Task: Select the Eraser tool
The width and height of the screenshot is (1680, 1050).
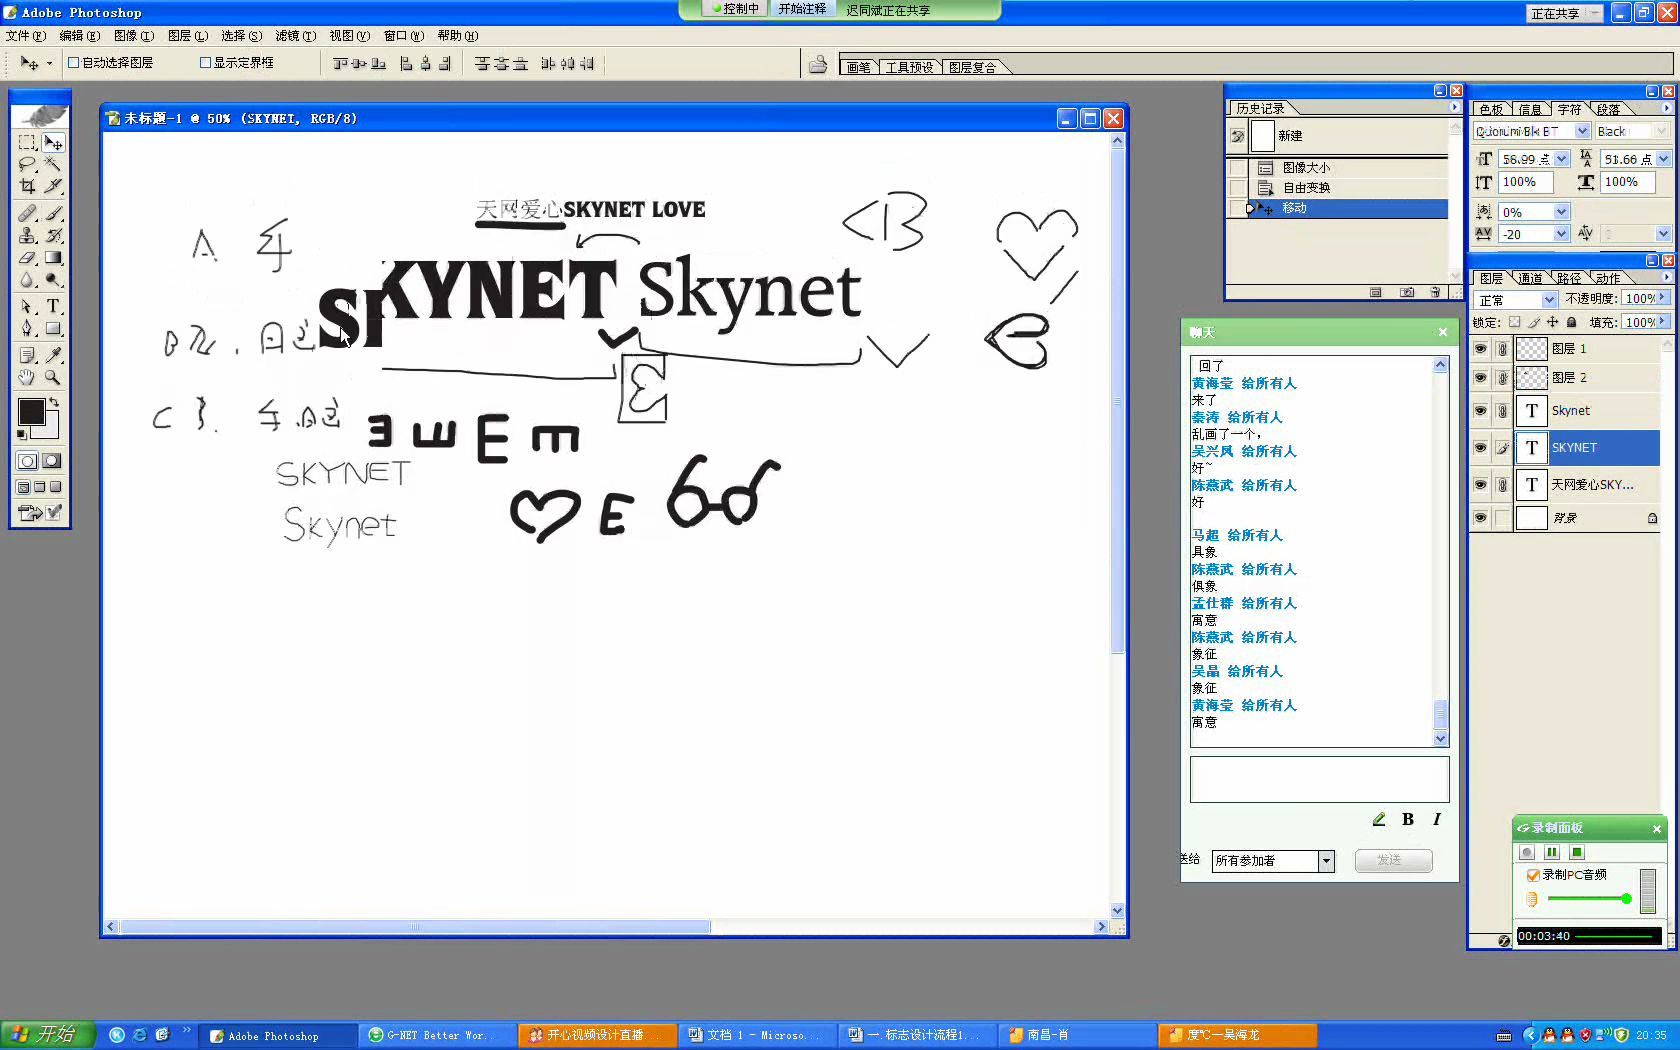Action: tap(27, 258)
